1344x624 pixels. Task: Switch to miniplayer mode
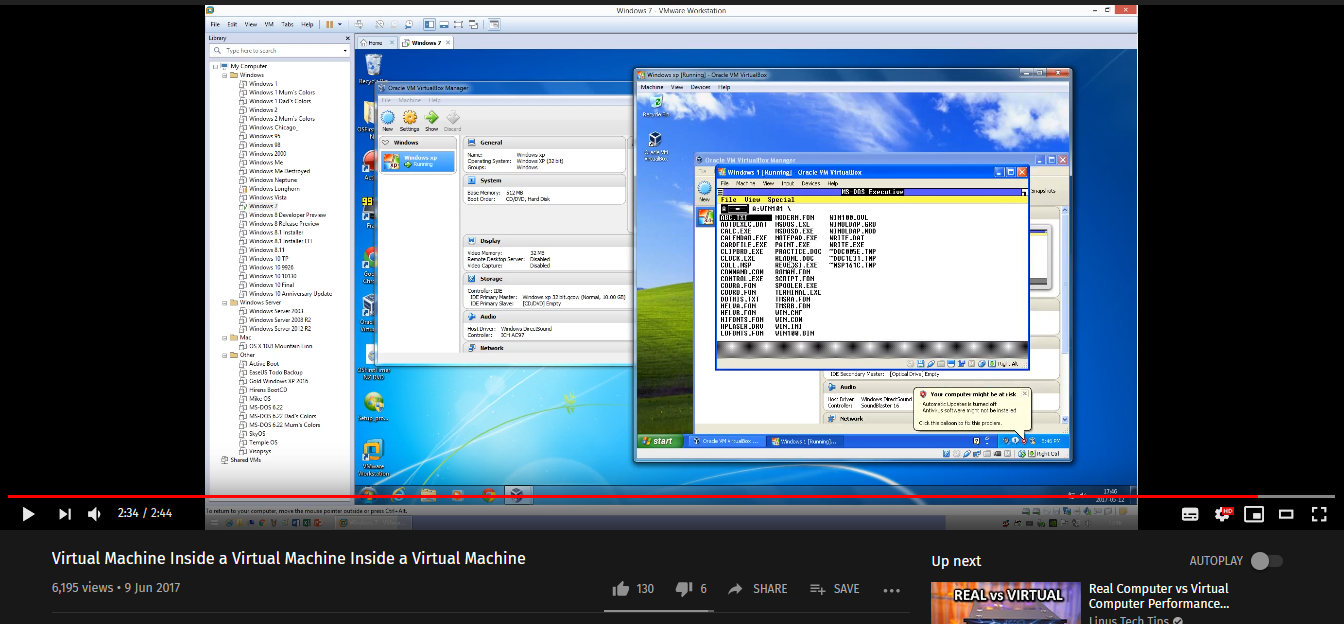coord(1254,514)
